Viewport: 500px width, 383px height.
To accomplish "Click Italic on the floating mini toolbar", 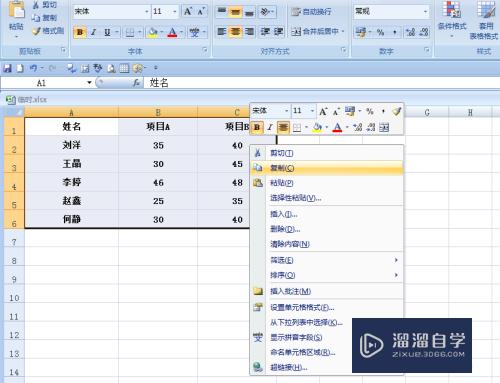I will click(x=270, y=127).
